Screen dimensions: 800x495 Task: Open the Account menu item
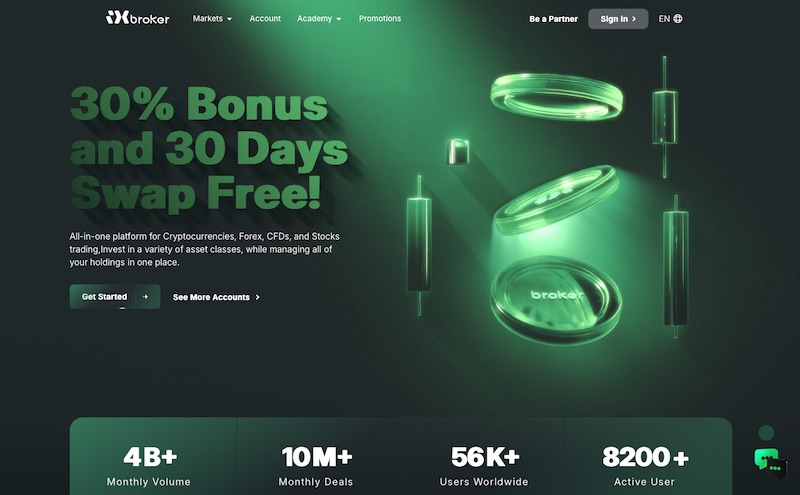click(265, 18)
